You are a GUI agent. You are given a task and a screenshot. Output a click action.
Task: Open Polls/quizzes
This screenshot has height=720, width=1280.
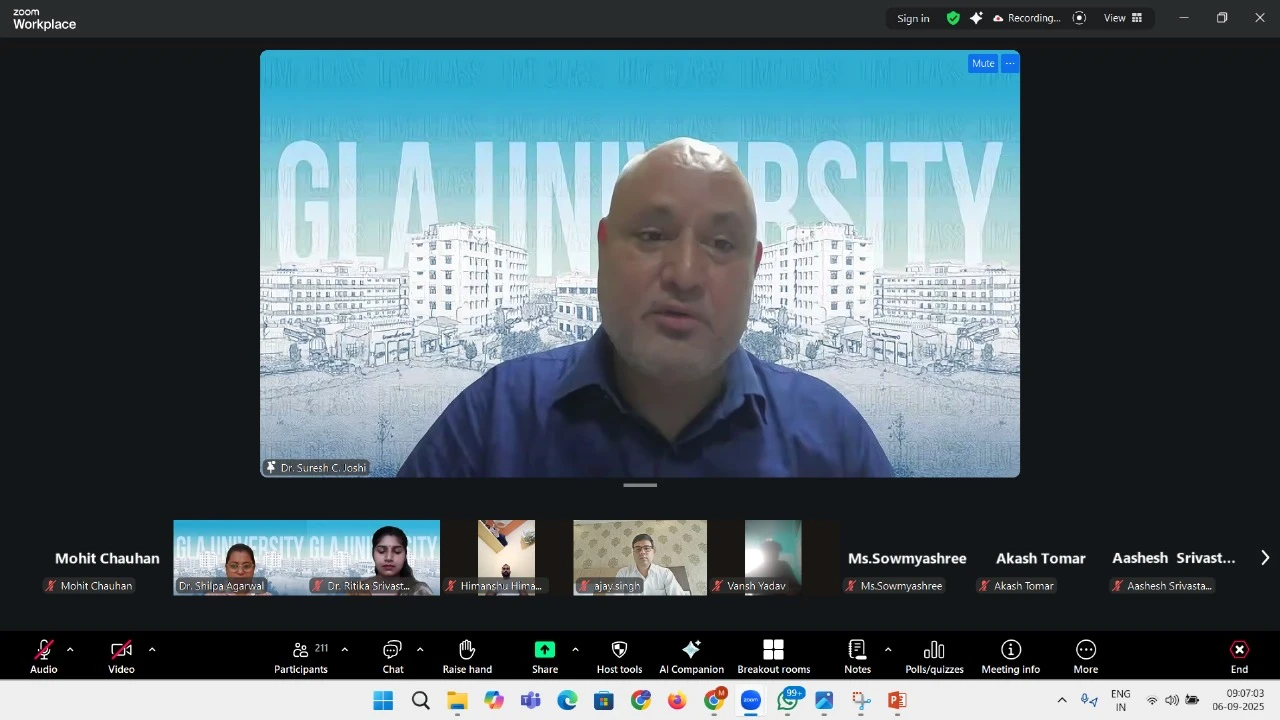(x=934, y=657)
